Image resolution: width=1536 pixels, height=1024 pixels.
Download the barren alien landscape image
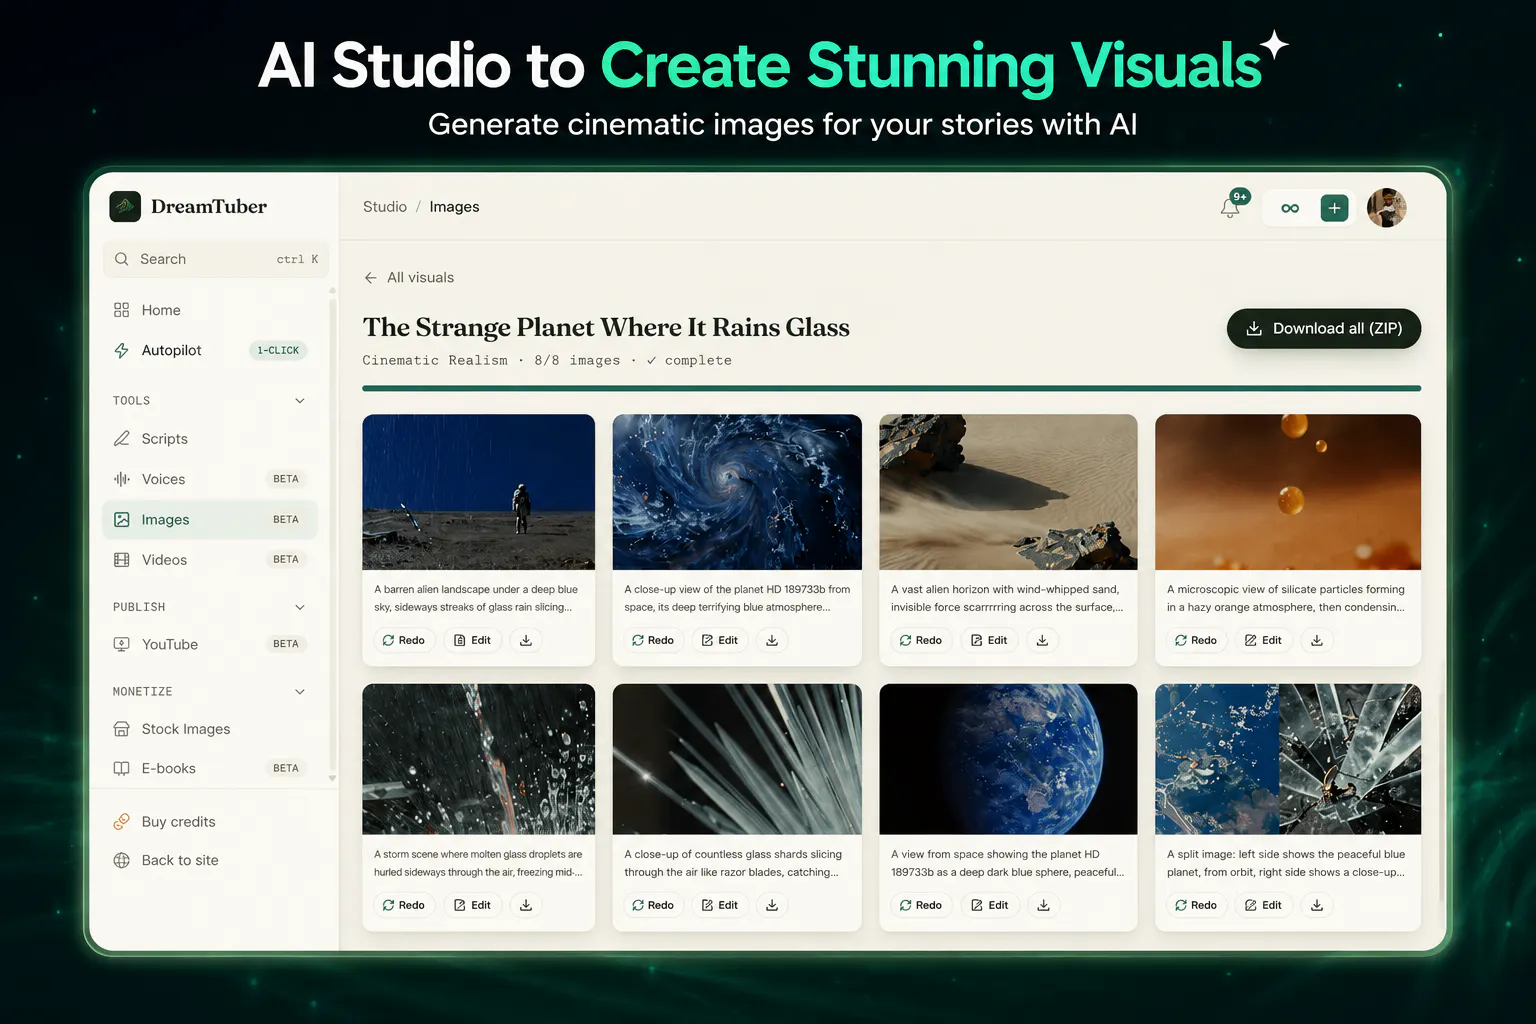pyautogui.click(x=526, y=640)
